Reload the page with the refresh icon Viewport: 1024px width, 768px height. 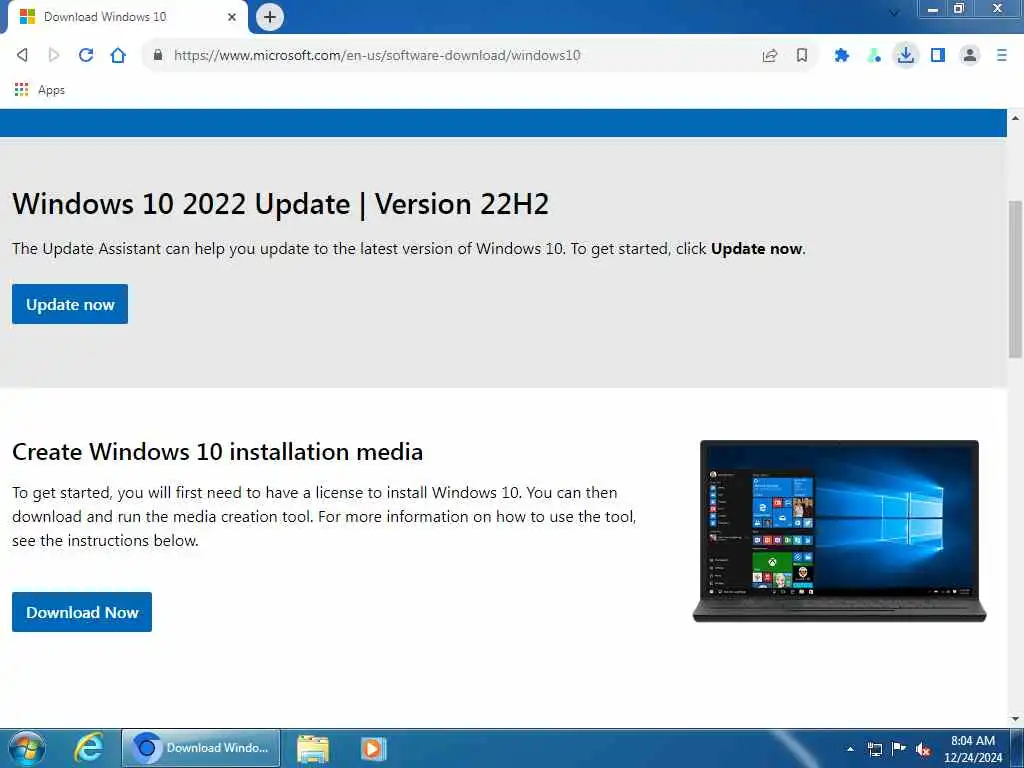tap(86, 56)
